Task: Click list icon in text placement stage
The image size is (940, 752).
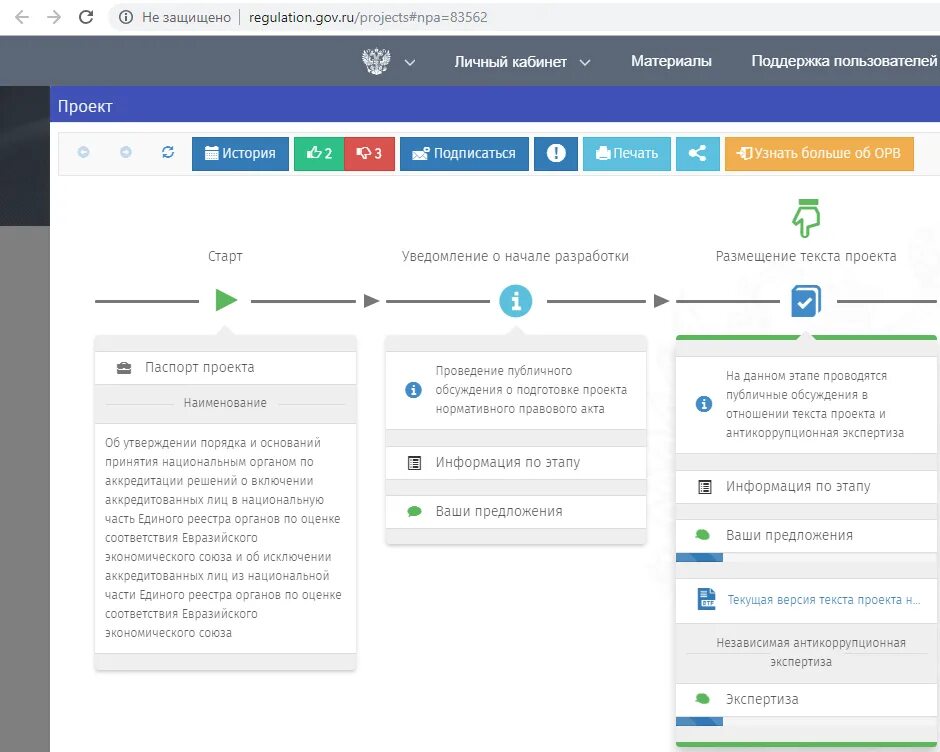Action: [704, 487]
